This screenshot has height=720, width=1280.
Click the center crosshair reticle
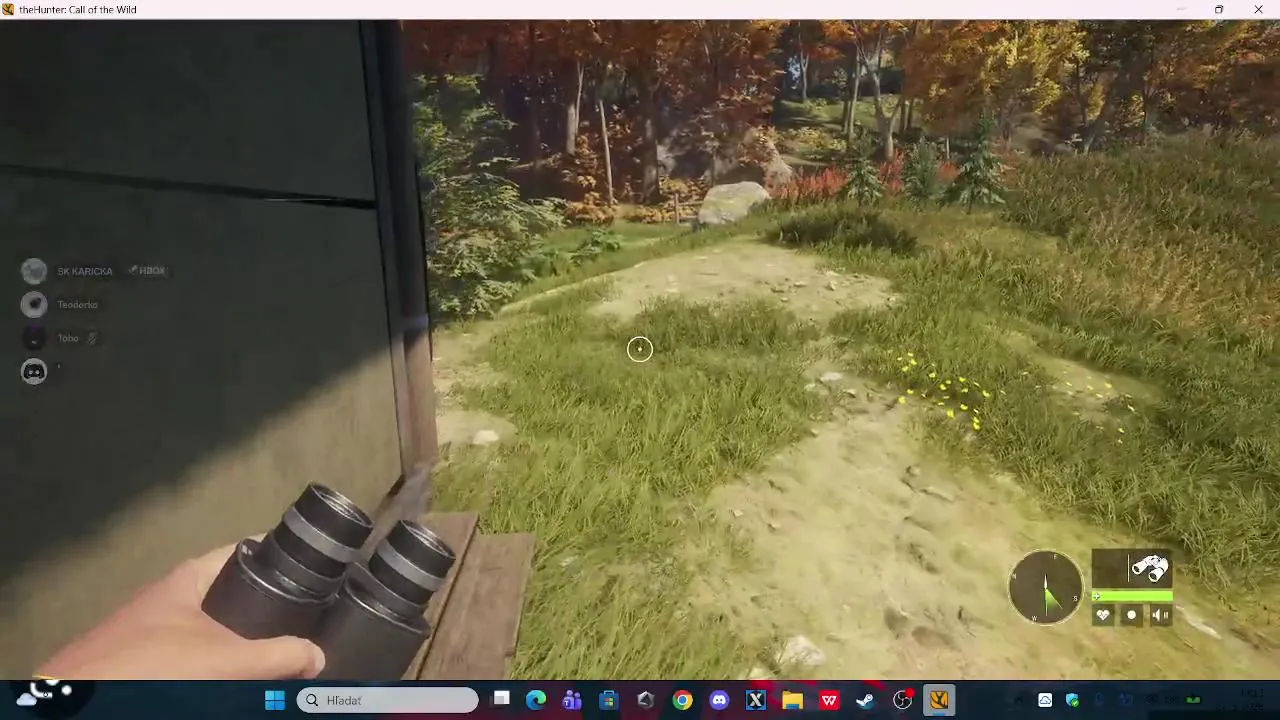pos(640,348)
